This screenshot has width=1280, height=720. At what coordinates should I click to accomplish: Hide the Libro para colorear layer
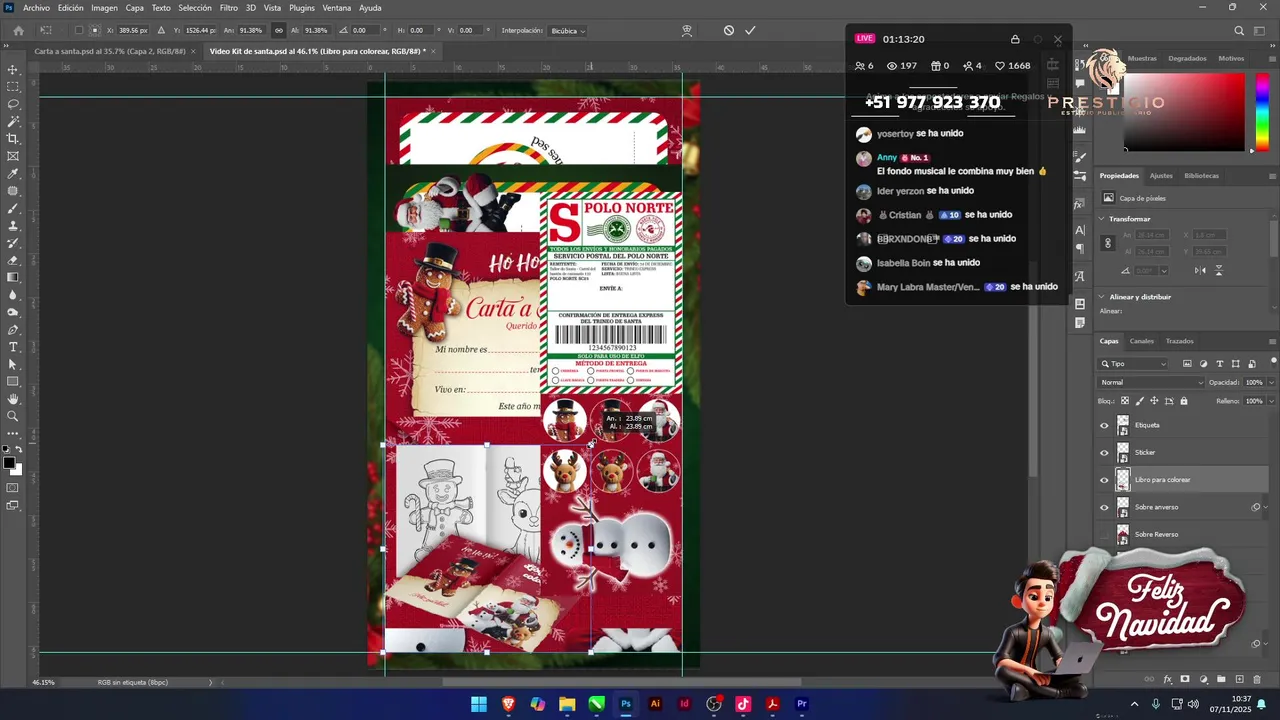(1104, 480)
